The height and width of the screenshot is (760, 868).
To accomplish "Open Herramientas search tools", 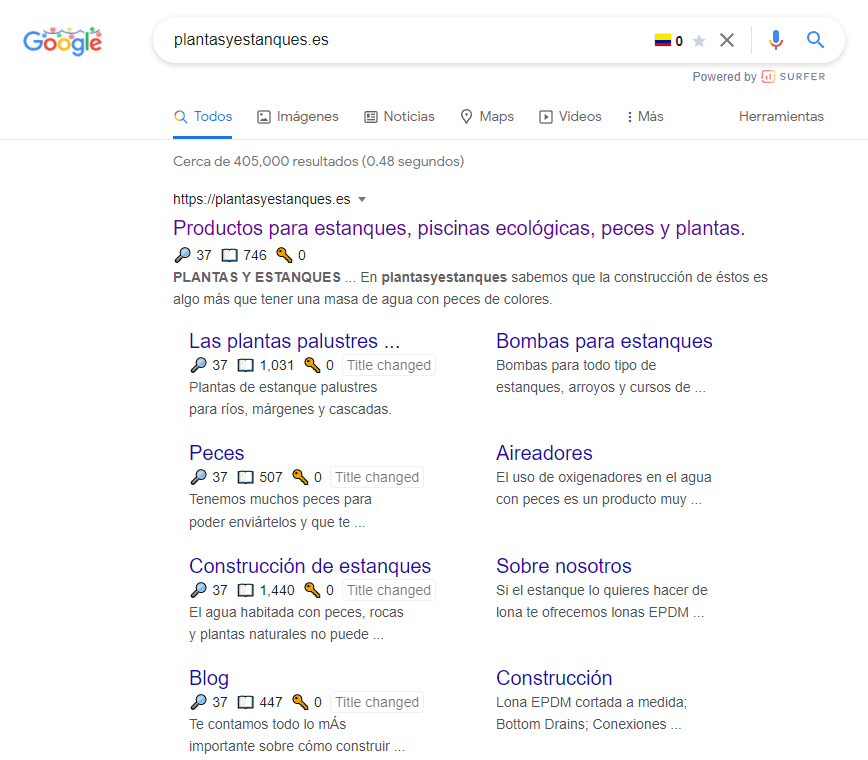I will pyautogui.click(x=781, y=117).
